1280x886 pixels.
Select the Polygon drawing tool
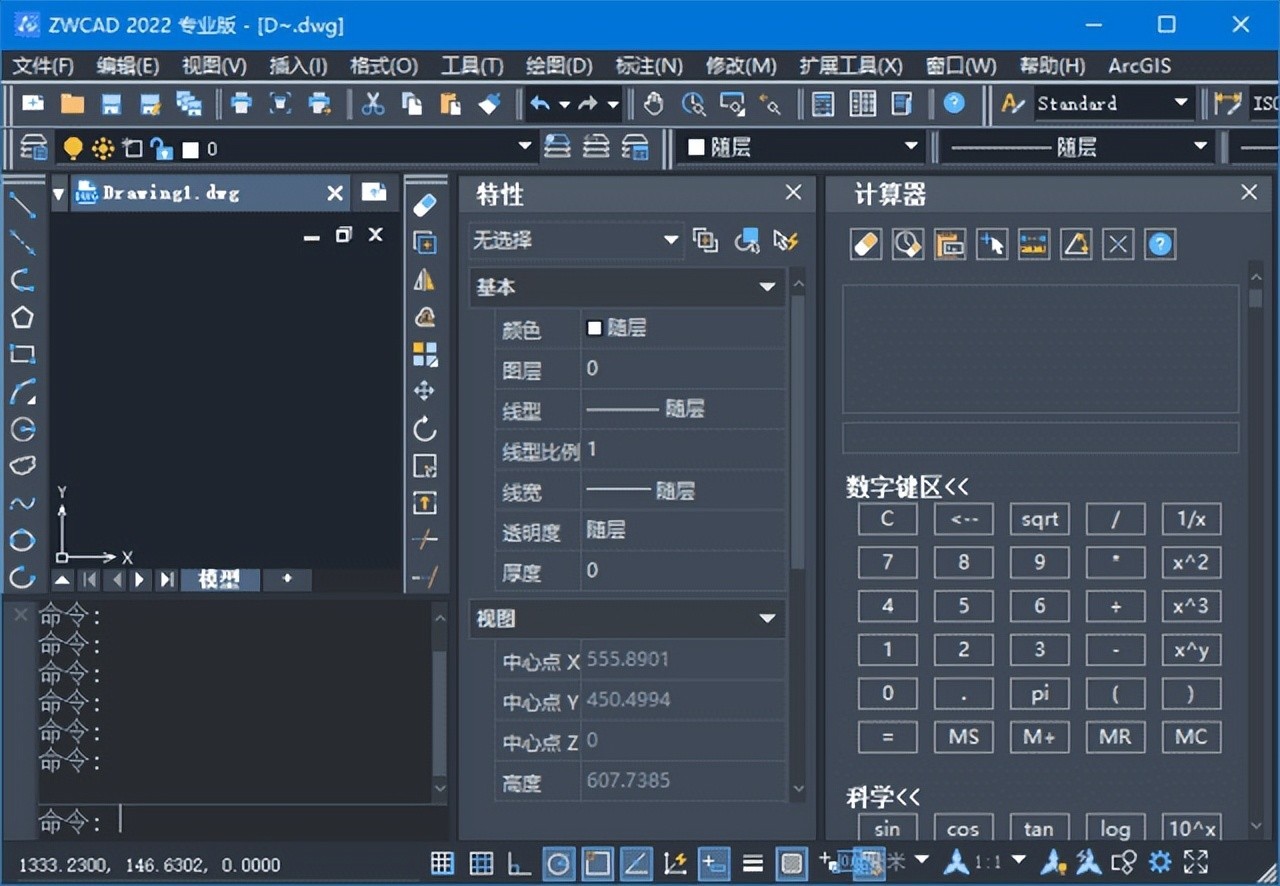pyautogui.click(x=22, y=318)
